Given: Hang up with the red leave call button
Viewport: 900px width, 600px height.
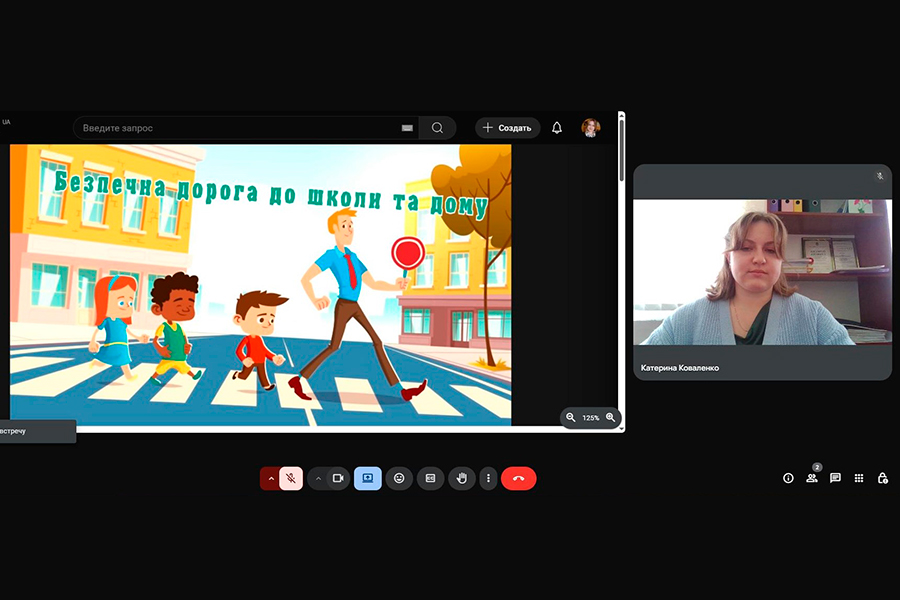Looking at the screenshot, I should (x=518, y=479).
